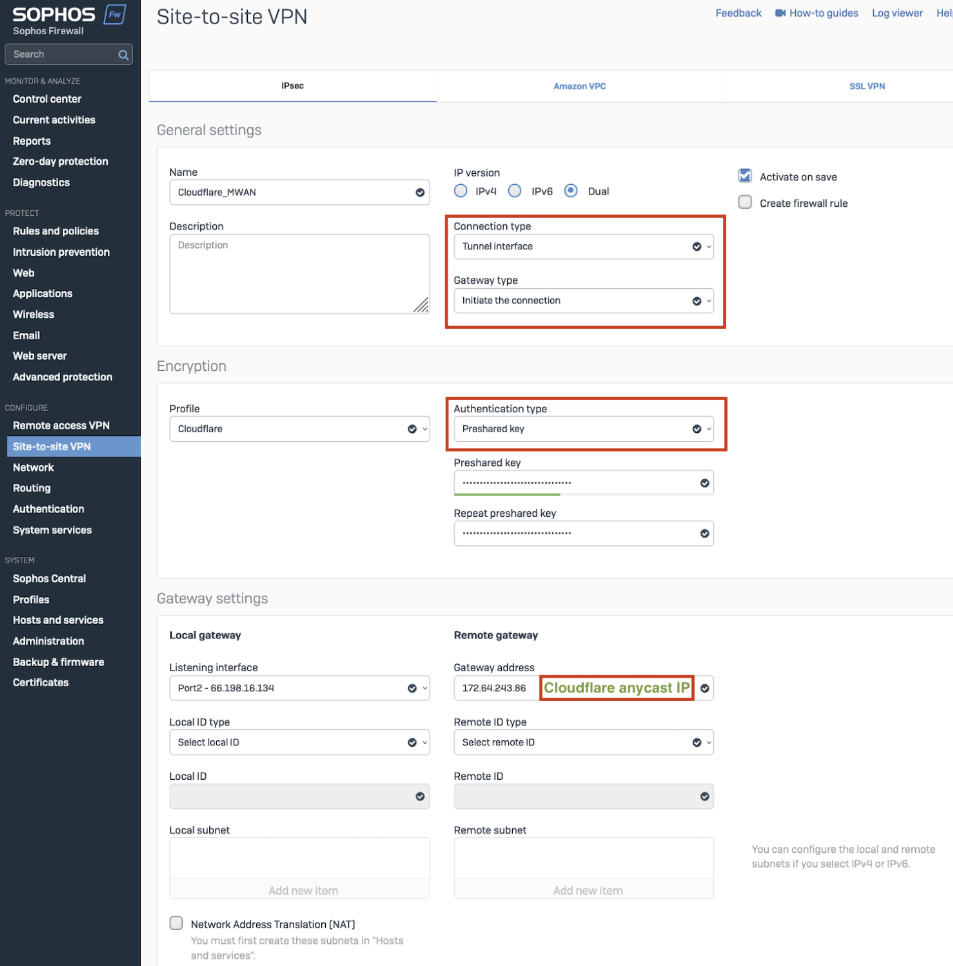Open Network under Configure
The width and height of the screenshot is (953, 966).
[33, 468]
